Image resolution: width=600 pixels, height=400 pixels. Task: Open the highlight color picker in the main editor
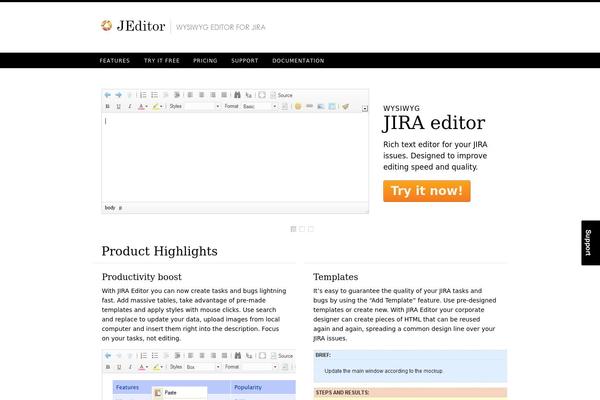157,106
